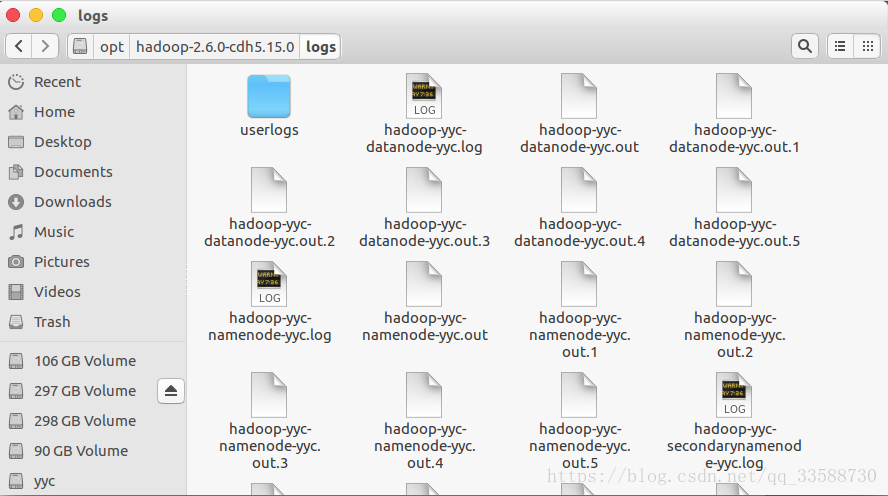Select hadoop-yyc-datanode-yyc.log file icon
The height and width of the screenshot is (496, 888).
coord(424,96)
